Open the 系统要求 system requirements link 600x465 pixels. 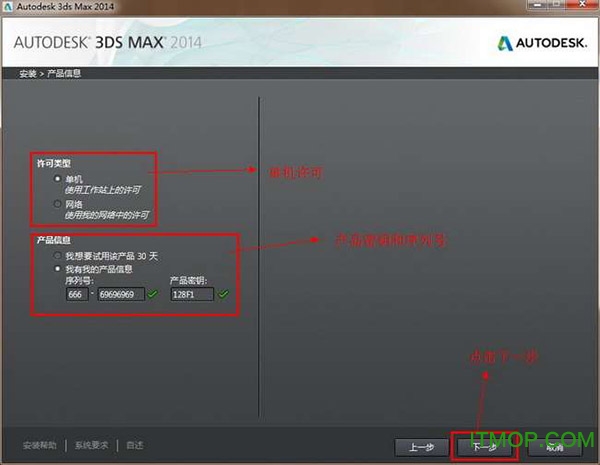93,445
